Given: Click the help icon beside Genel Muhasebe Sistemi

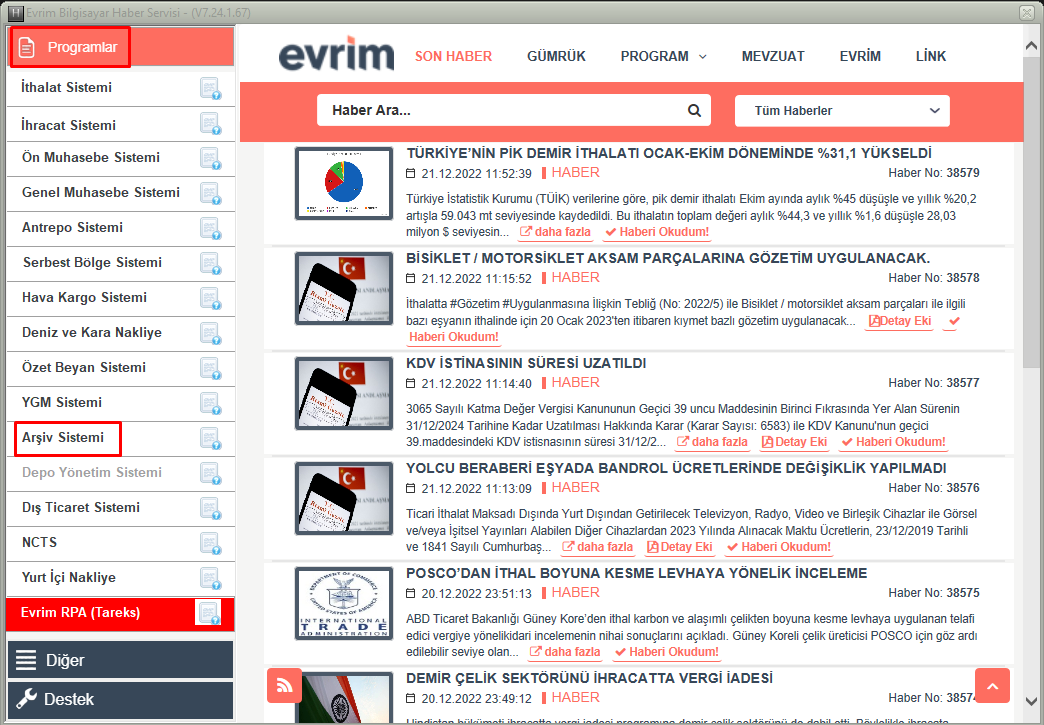Looking at the screenshot, I should pyautogui.click(x=210, y=194).
